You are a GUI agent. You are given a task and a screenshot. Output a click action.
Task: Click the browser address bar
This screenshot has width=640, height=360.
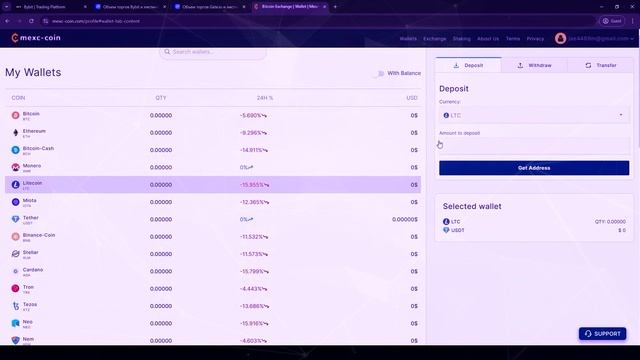(x=318, y=21)
